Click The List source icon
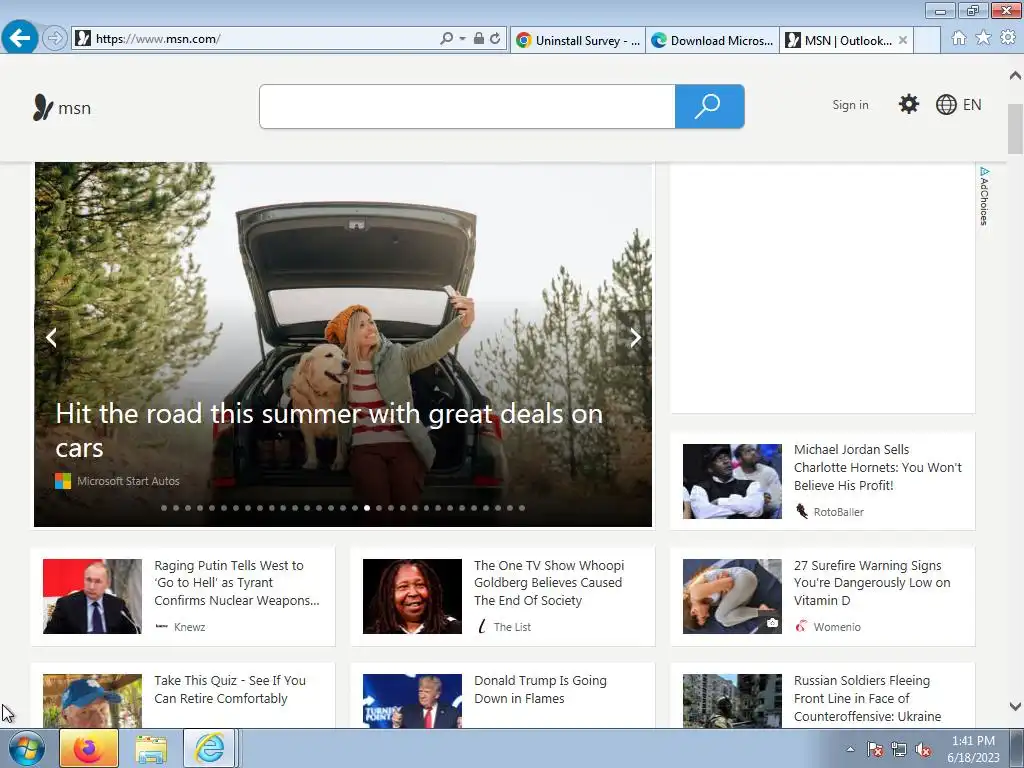 click(x=482, y=627)
